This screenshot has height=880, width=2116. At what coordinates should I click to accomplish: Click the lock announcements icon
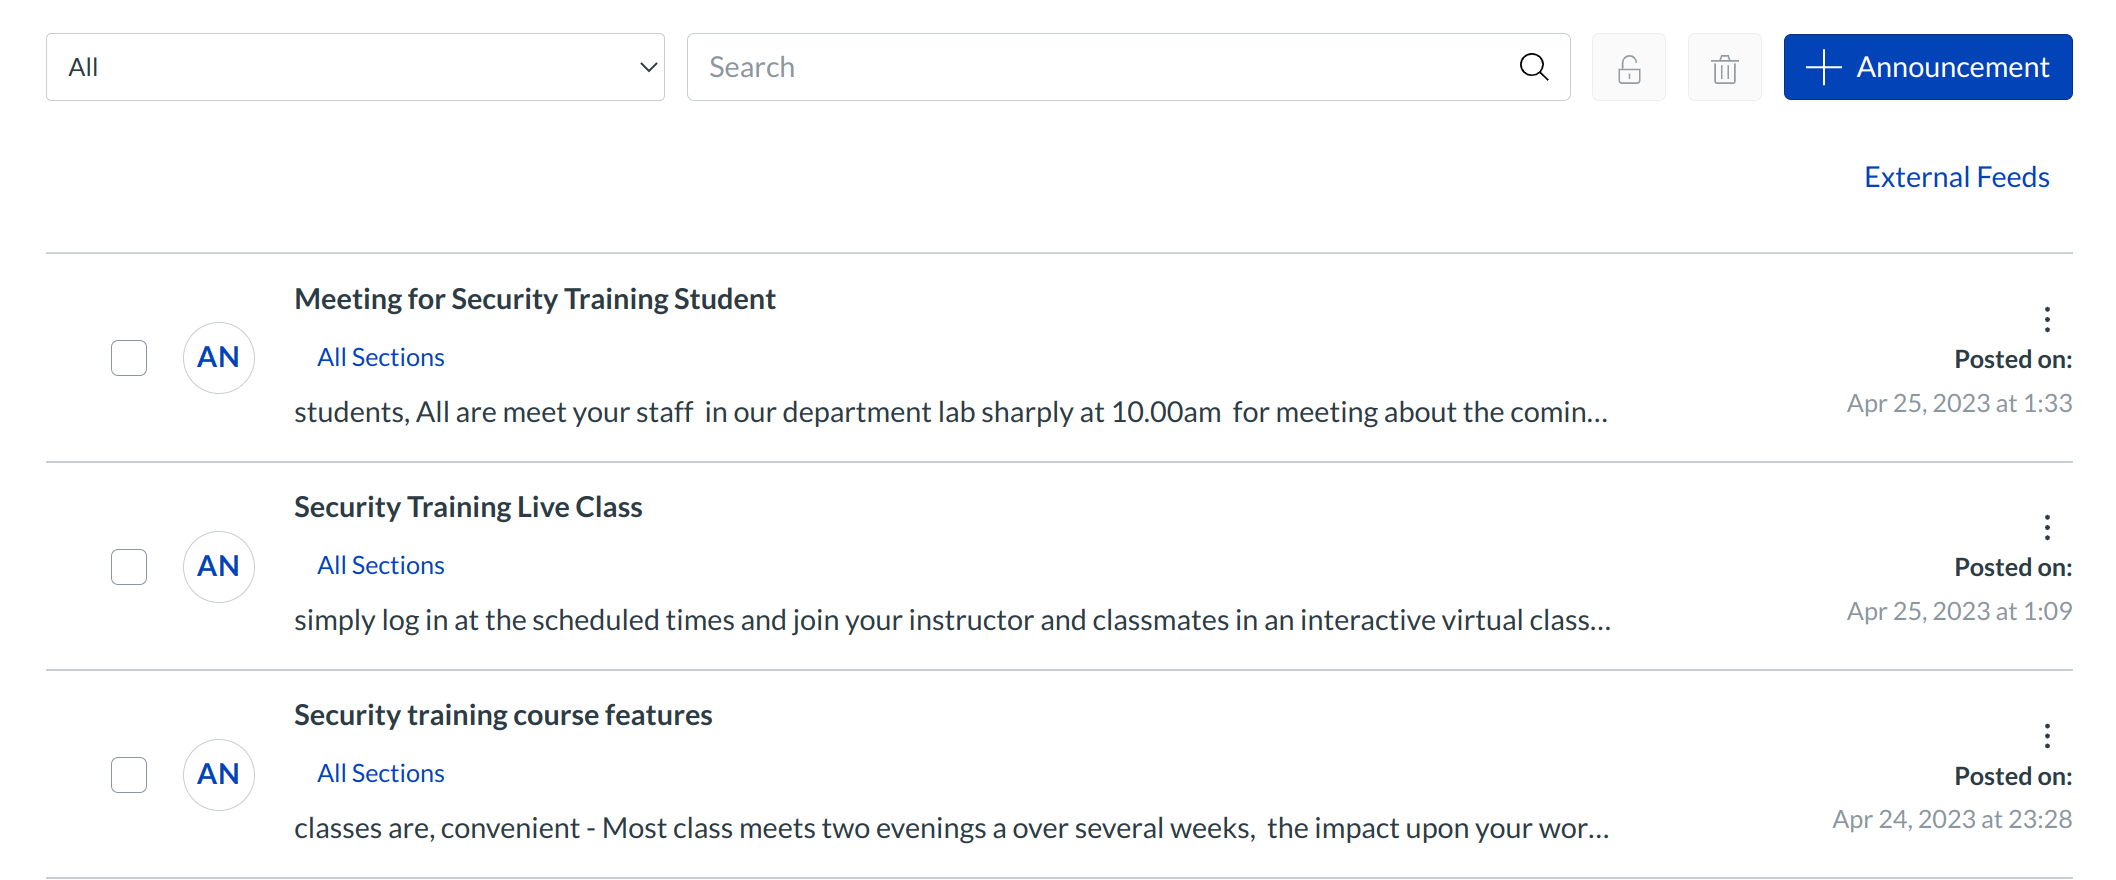[x=1629, y=68]
